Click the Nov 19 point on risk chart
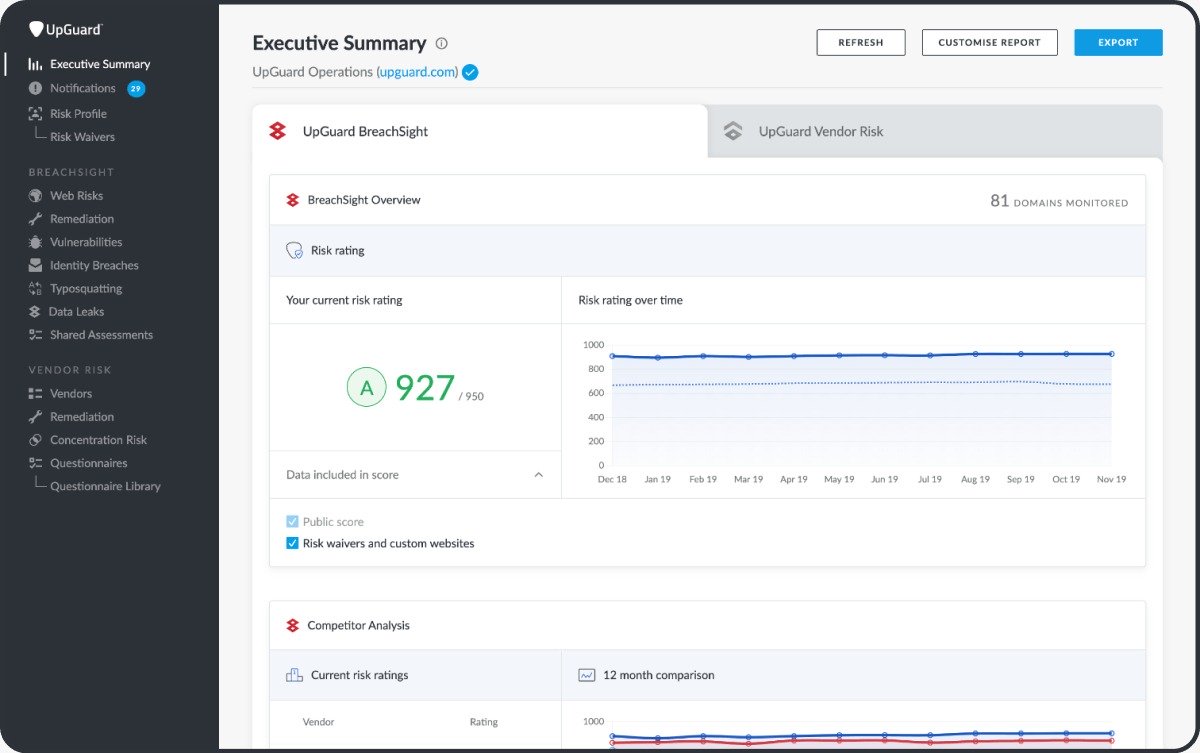 (x=1110, y=353)
